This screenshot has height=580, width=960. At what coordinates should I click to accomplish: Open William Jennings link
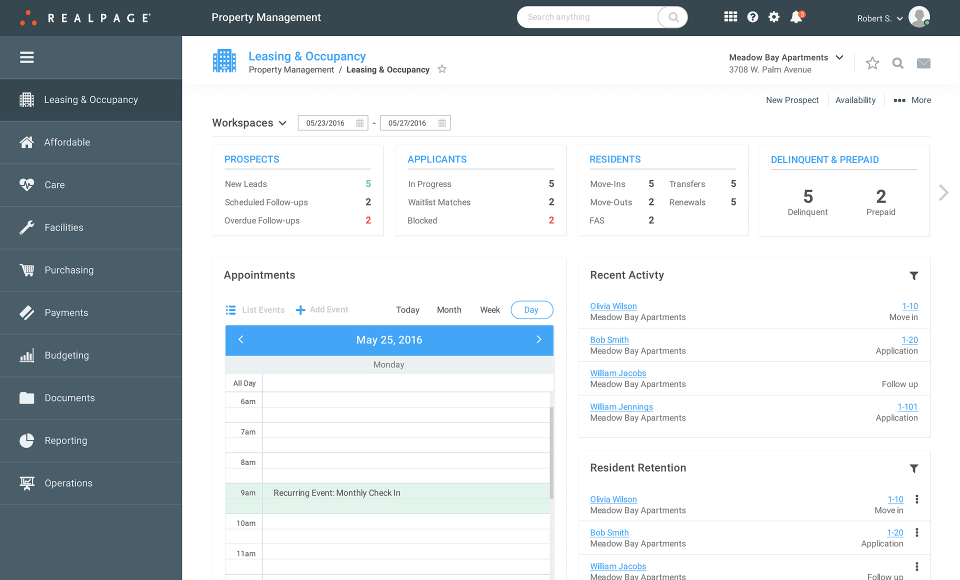[x=621, y=407]
